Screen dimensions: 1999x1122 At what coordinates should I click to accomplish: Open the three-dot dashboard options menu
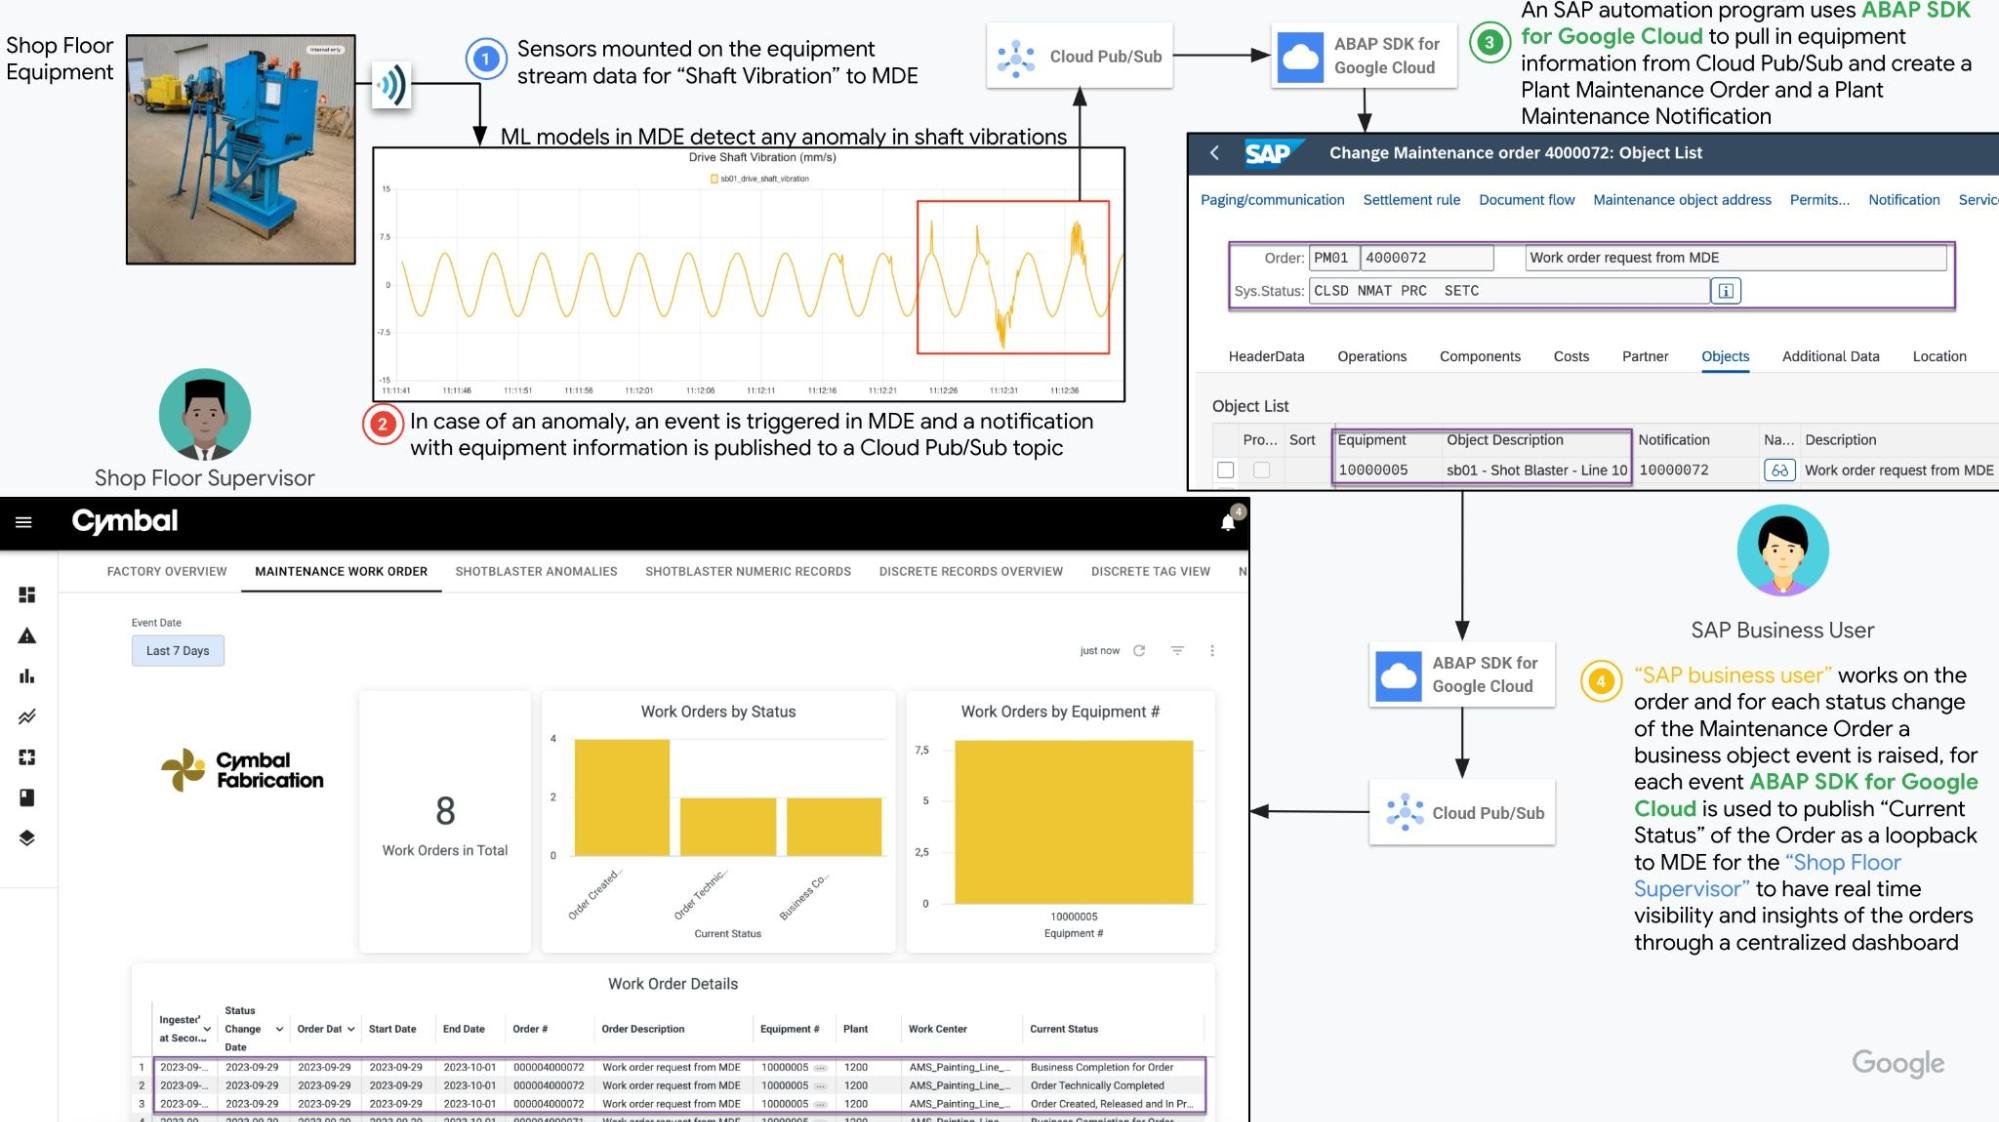point(1212,651)
